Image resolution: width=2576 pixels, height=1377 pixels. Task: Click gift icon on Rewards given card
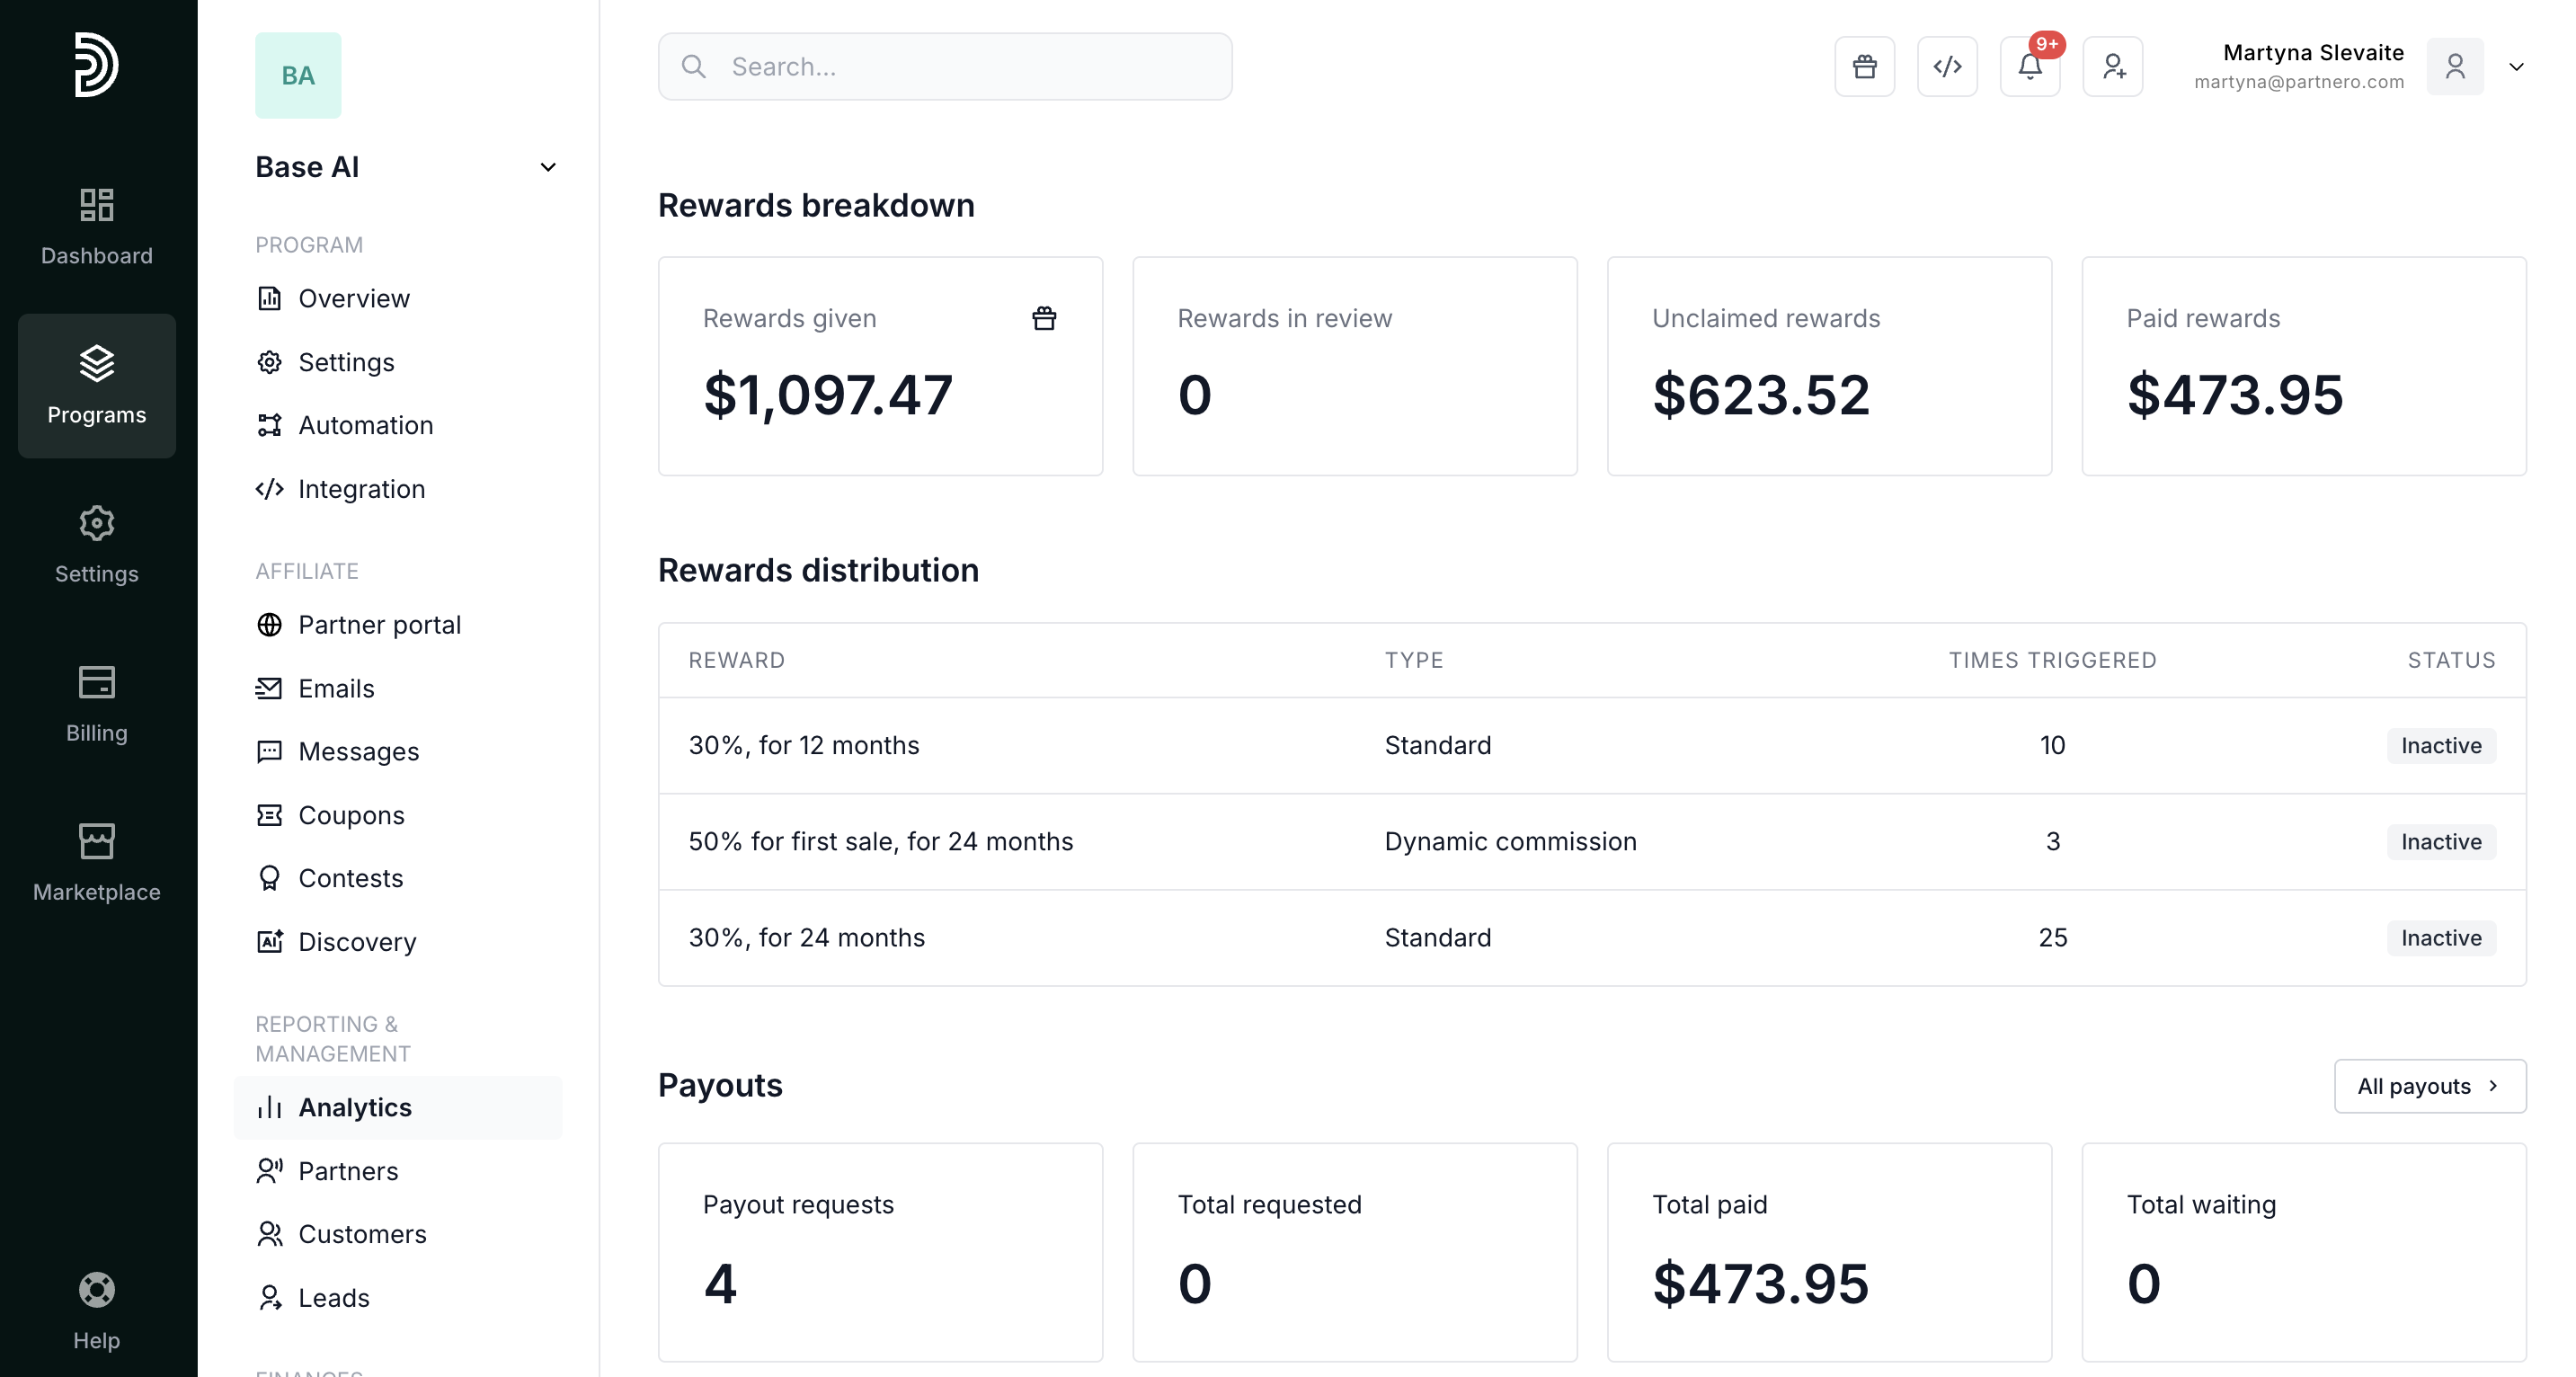1043,318
